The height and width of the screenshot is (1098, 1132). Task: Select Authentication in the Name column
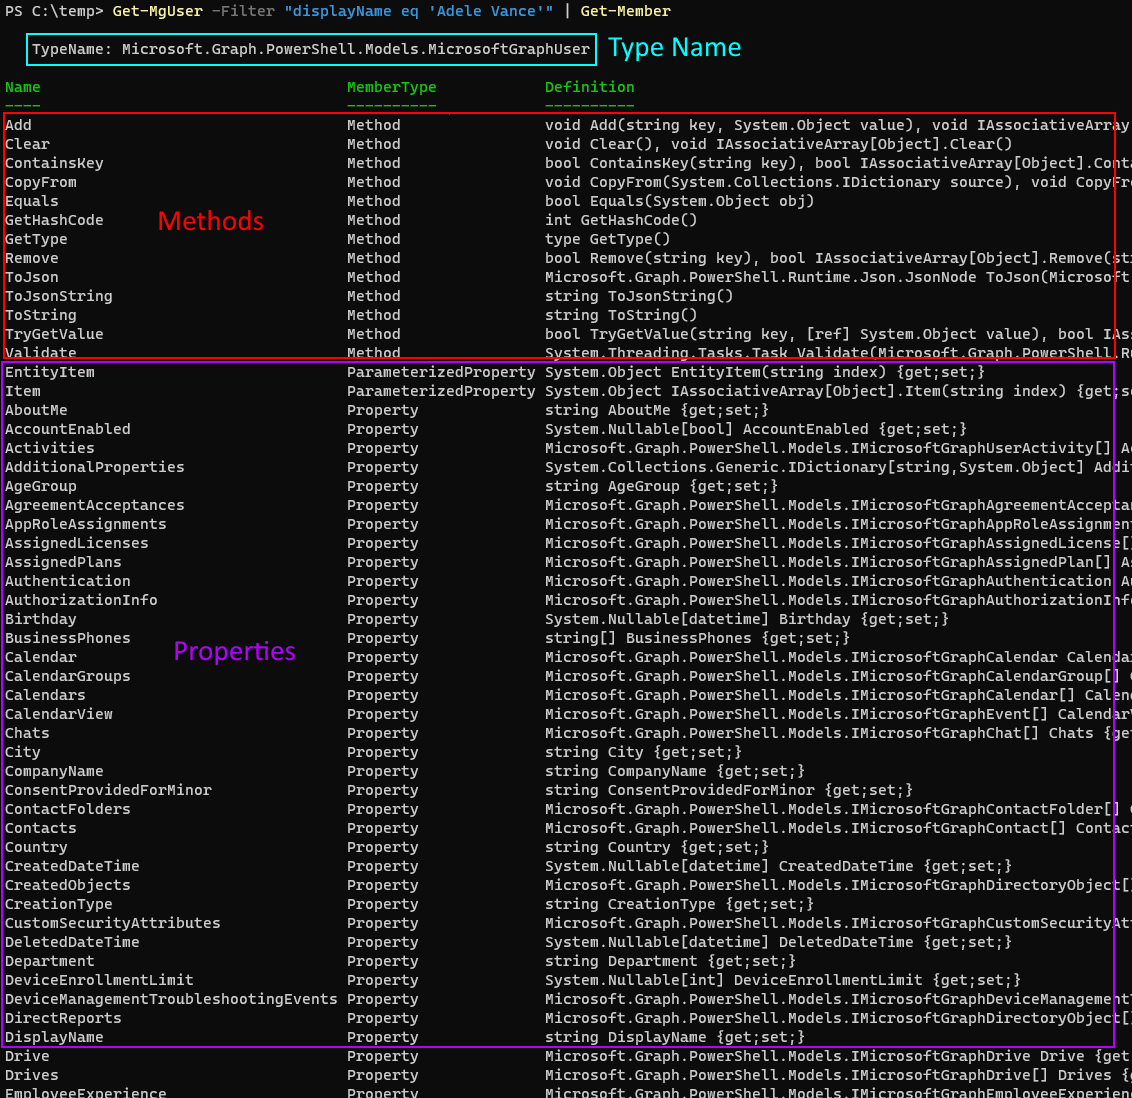[x=68, y=582]
